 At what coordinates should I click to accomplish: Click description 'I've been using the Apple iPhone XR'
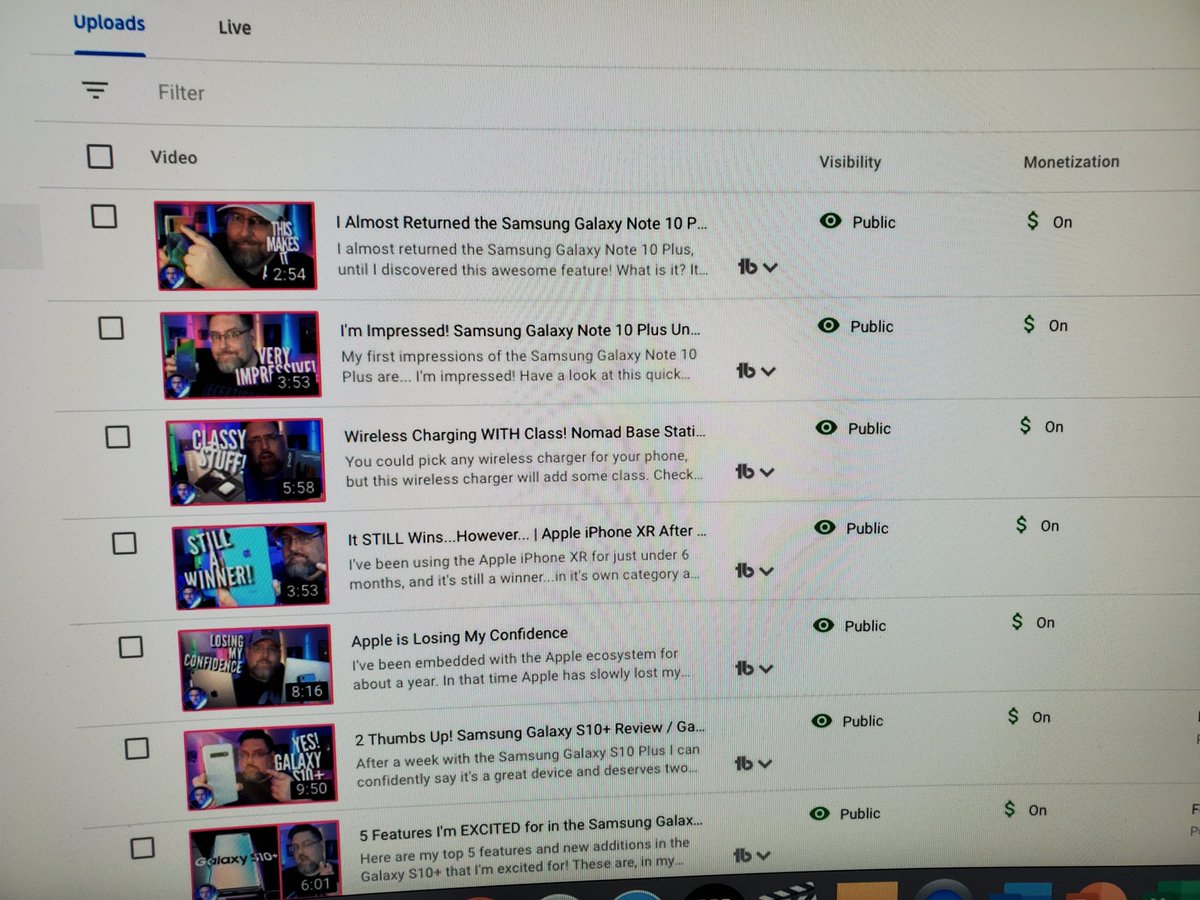tap(525, 565)
